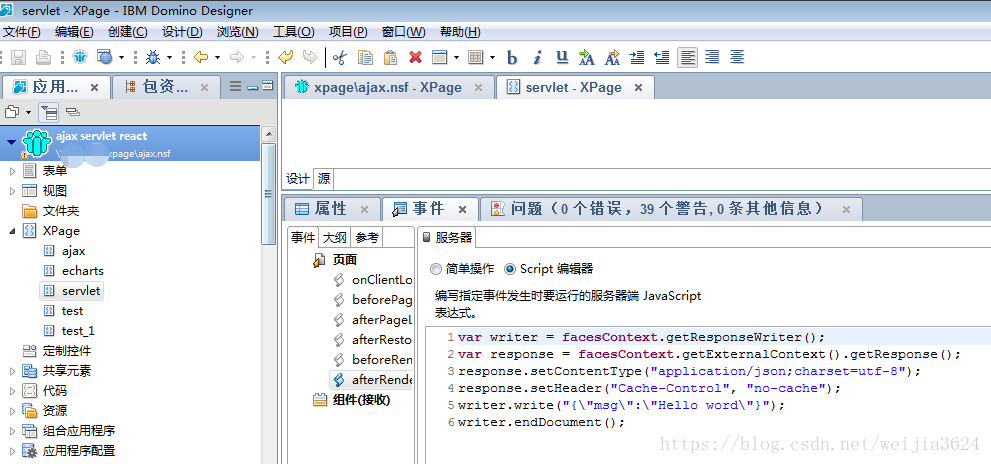This screenshot has height=464, width=991.
Task: Click the Decrease font size icon
Action: tap(612, 58)
